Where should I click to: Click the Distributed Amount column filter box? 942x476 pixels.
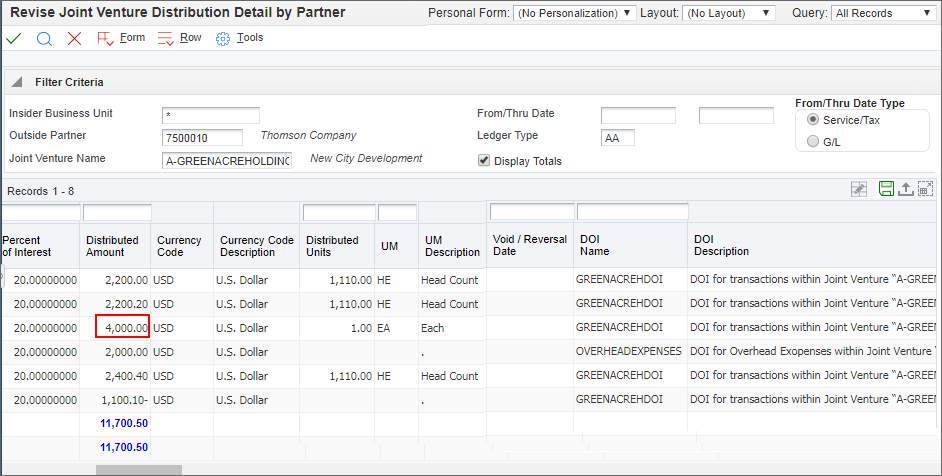117,212
